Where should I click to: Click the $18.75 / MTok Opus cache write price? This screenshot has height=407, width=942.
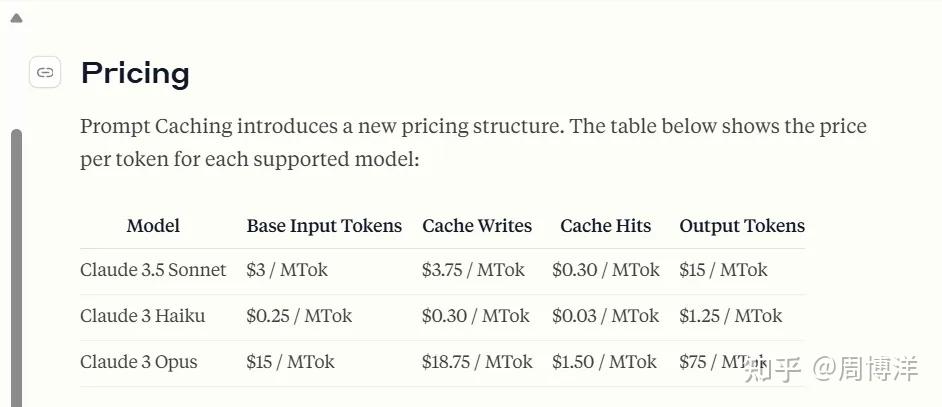(x=477, y=362)
